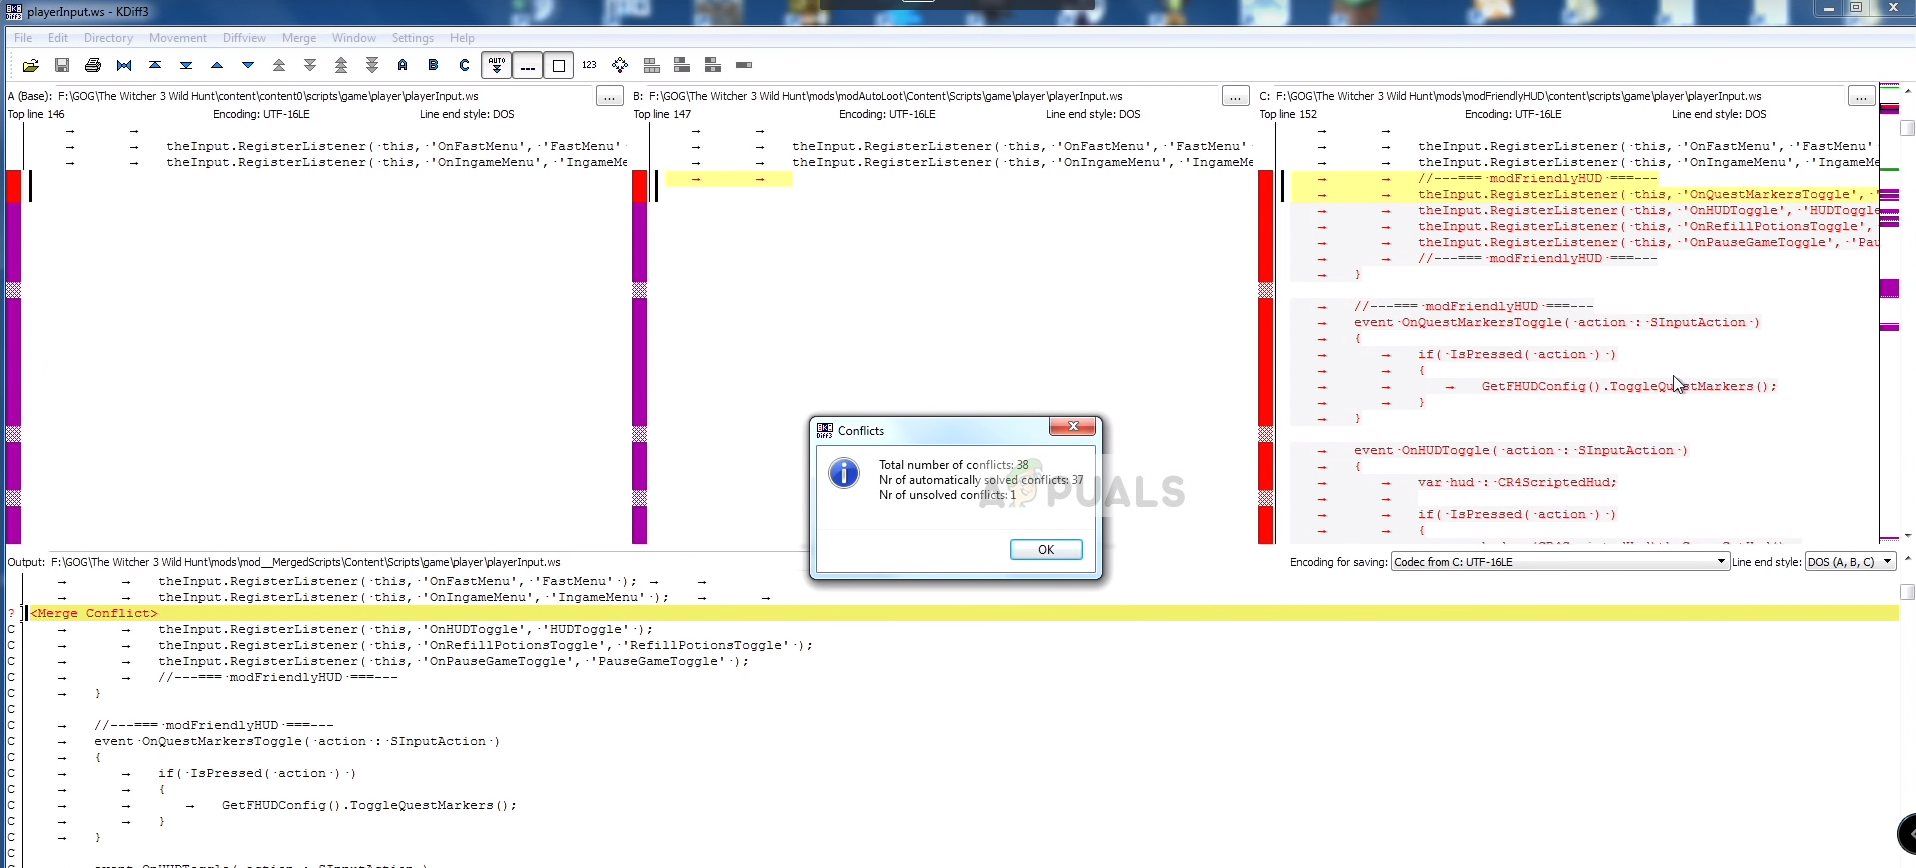Click 'event OnHUDToggle' line in pane C
This screenshot has height=868, width=1916.
pos(1521,450)
